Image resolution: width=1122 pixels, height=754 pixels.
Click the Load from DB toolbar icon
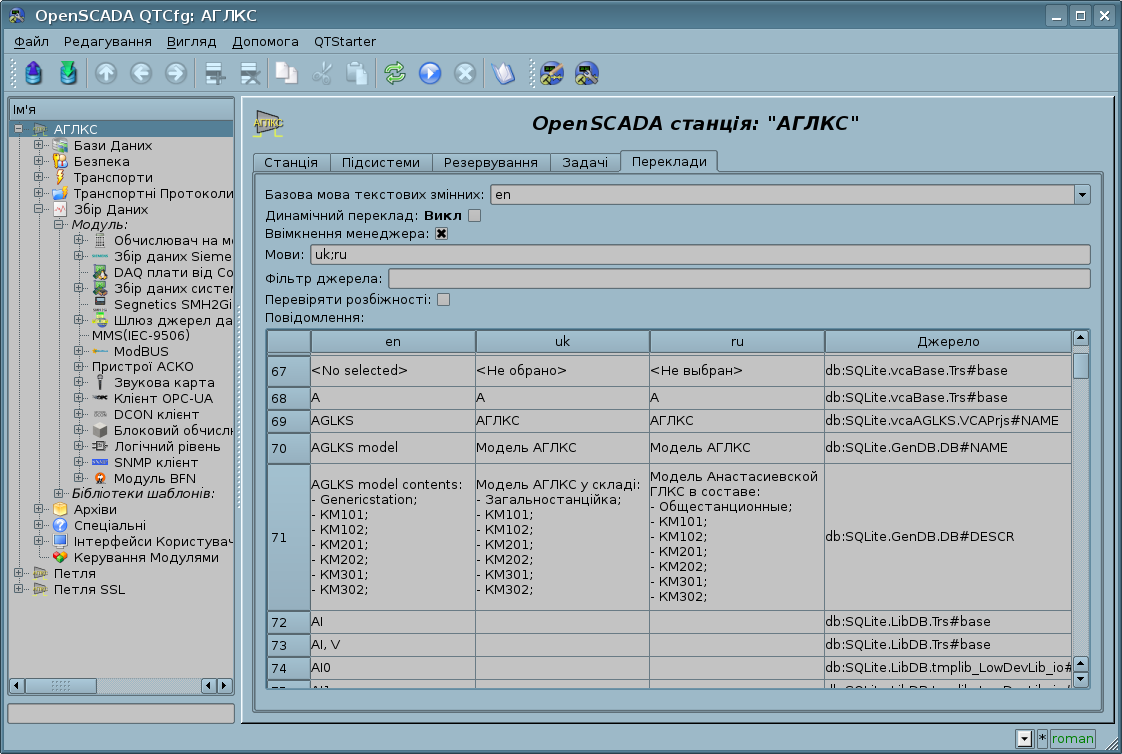point(34,73)
